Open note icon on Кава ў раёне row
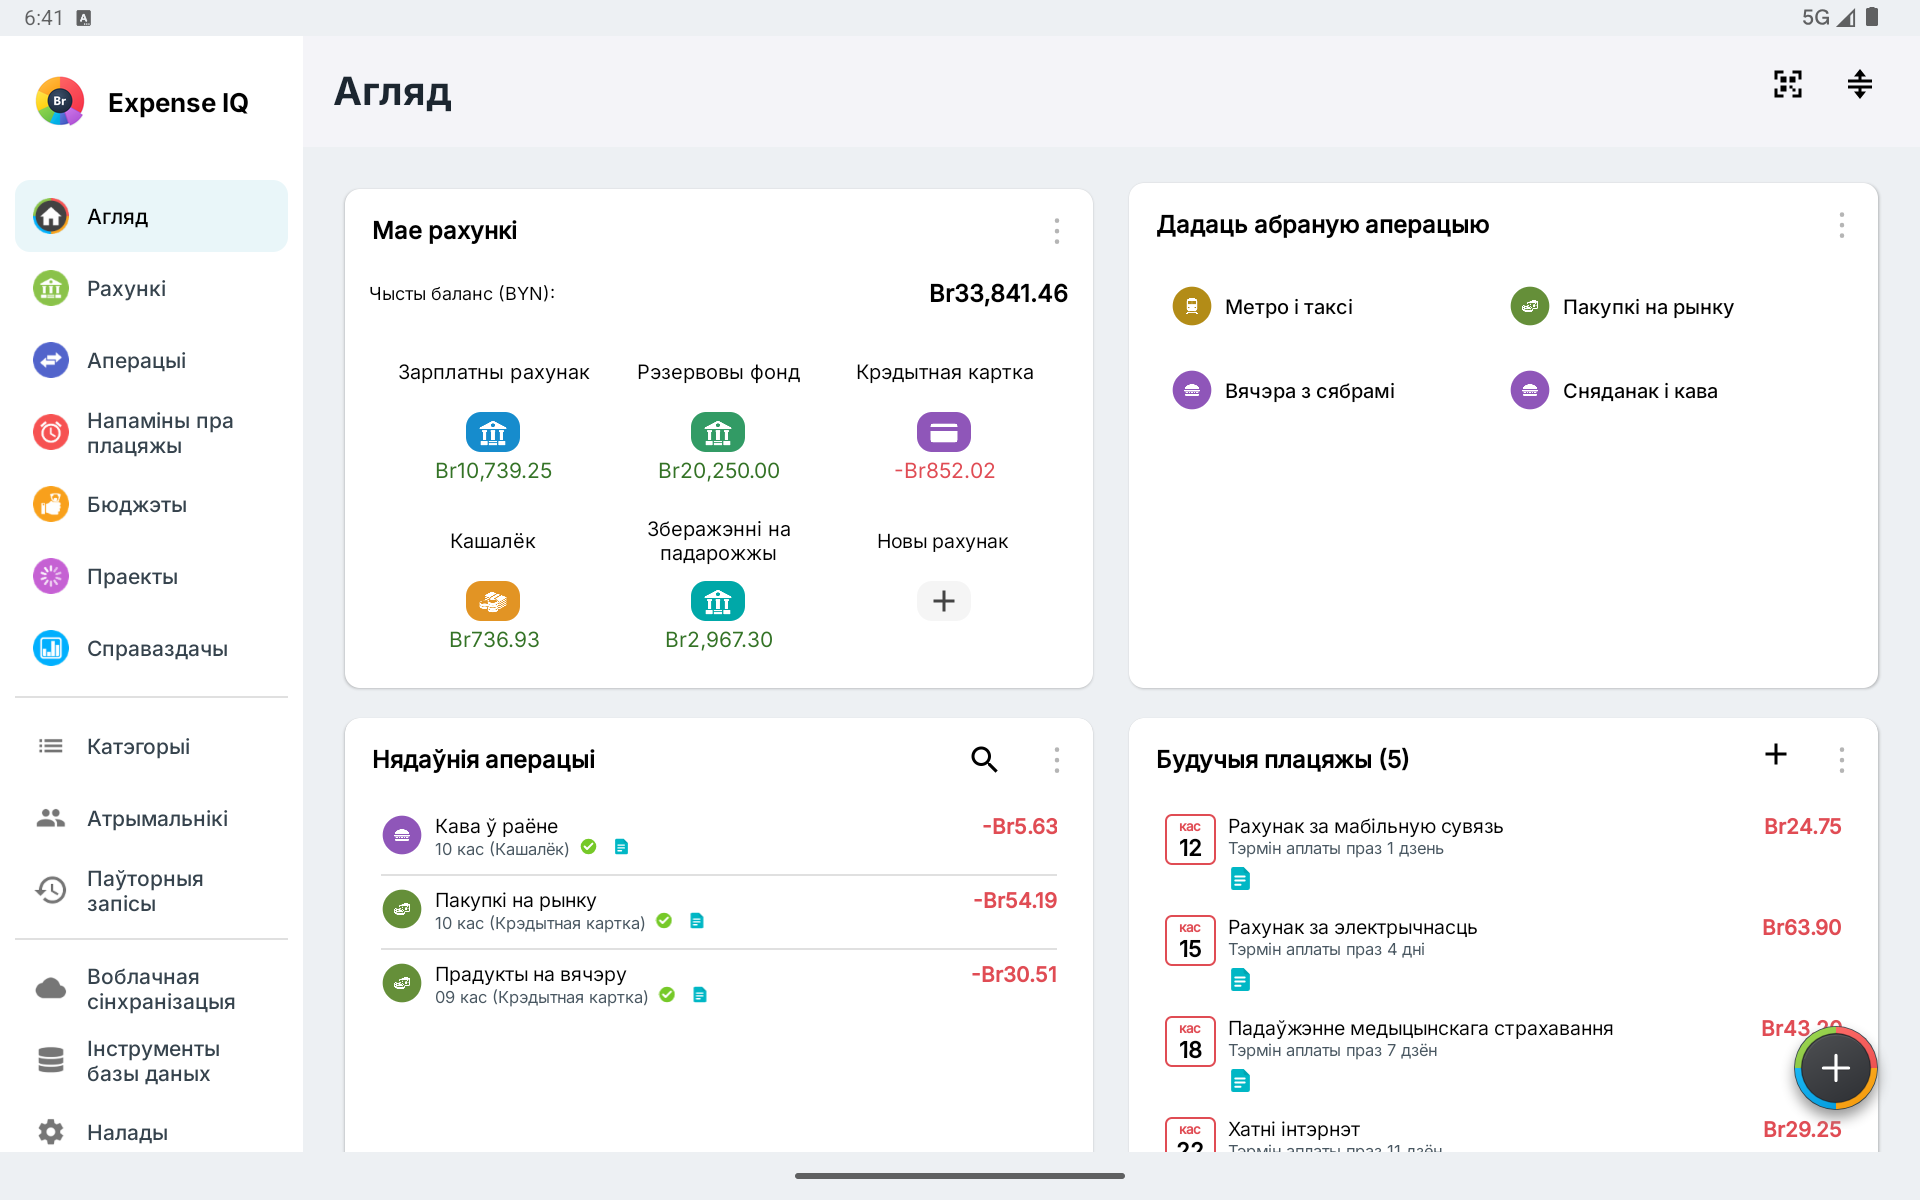The image size is (1920, 1200). point(621,847)
